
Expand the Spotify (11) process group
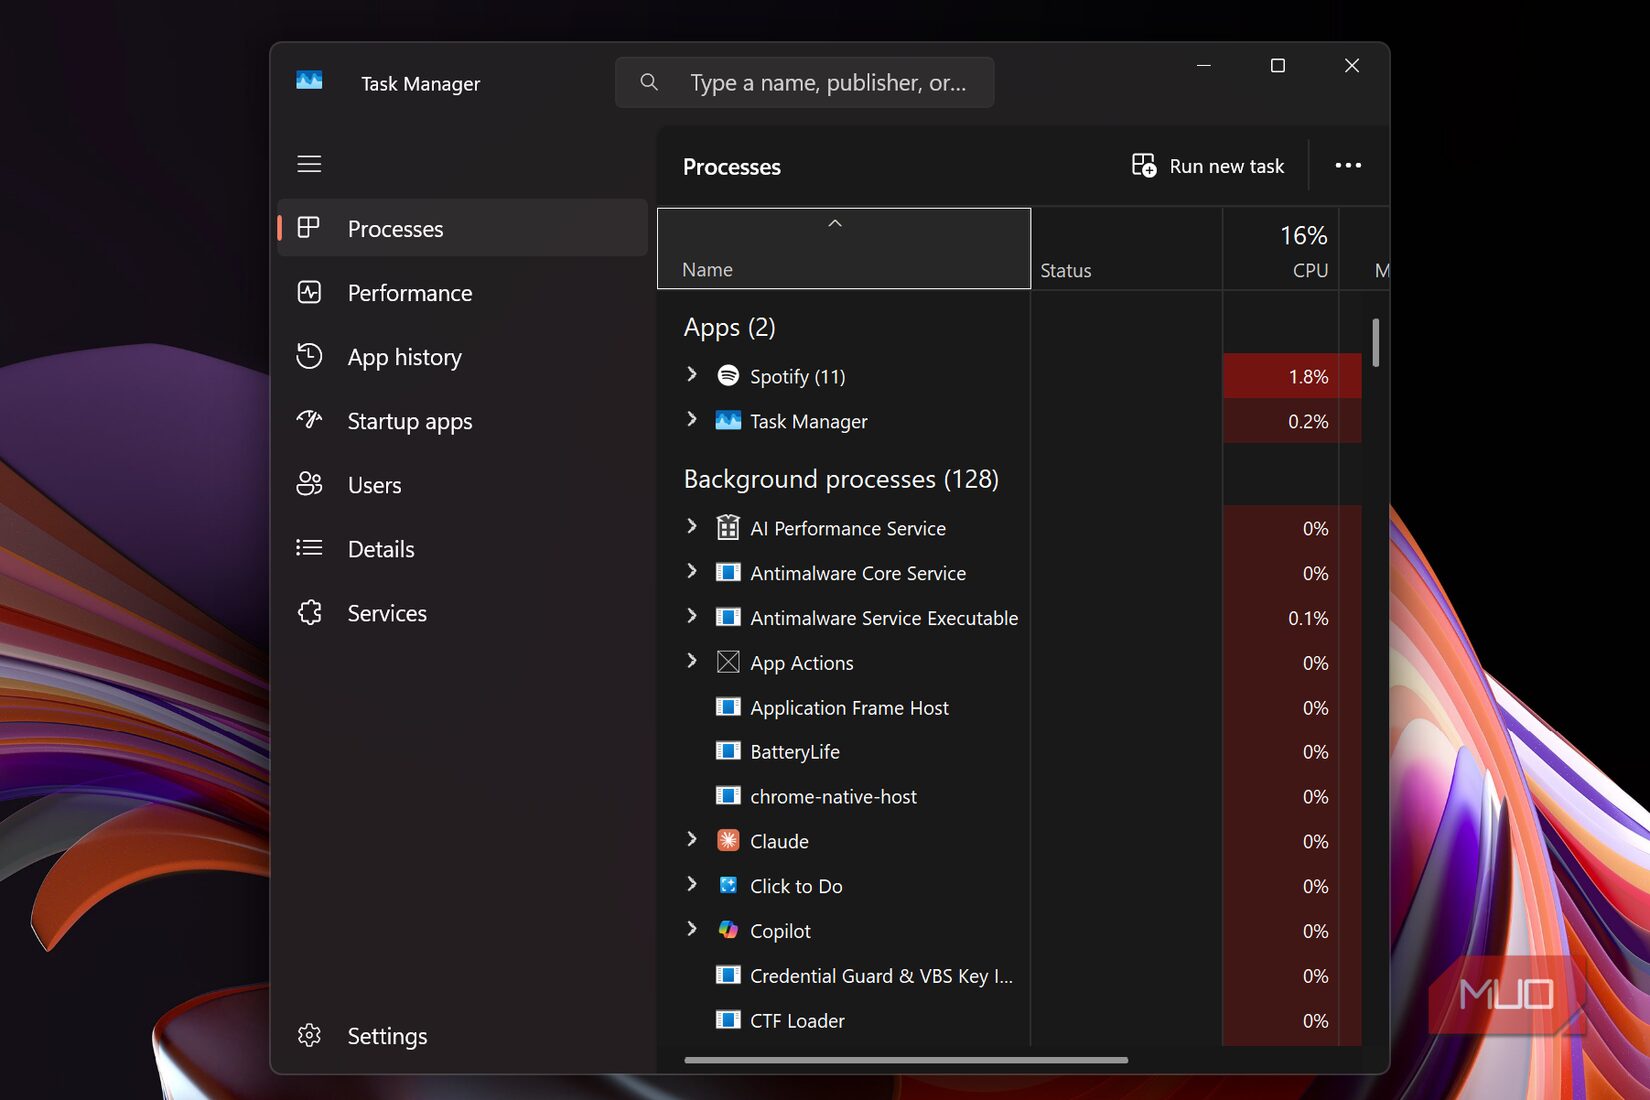[x=691, y=374]
